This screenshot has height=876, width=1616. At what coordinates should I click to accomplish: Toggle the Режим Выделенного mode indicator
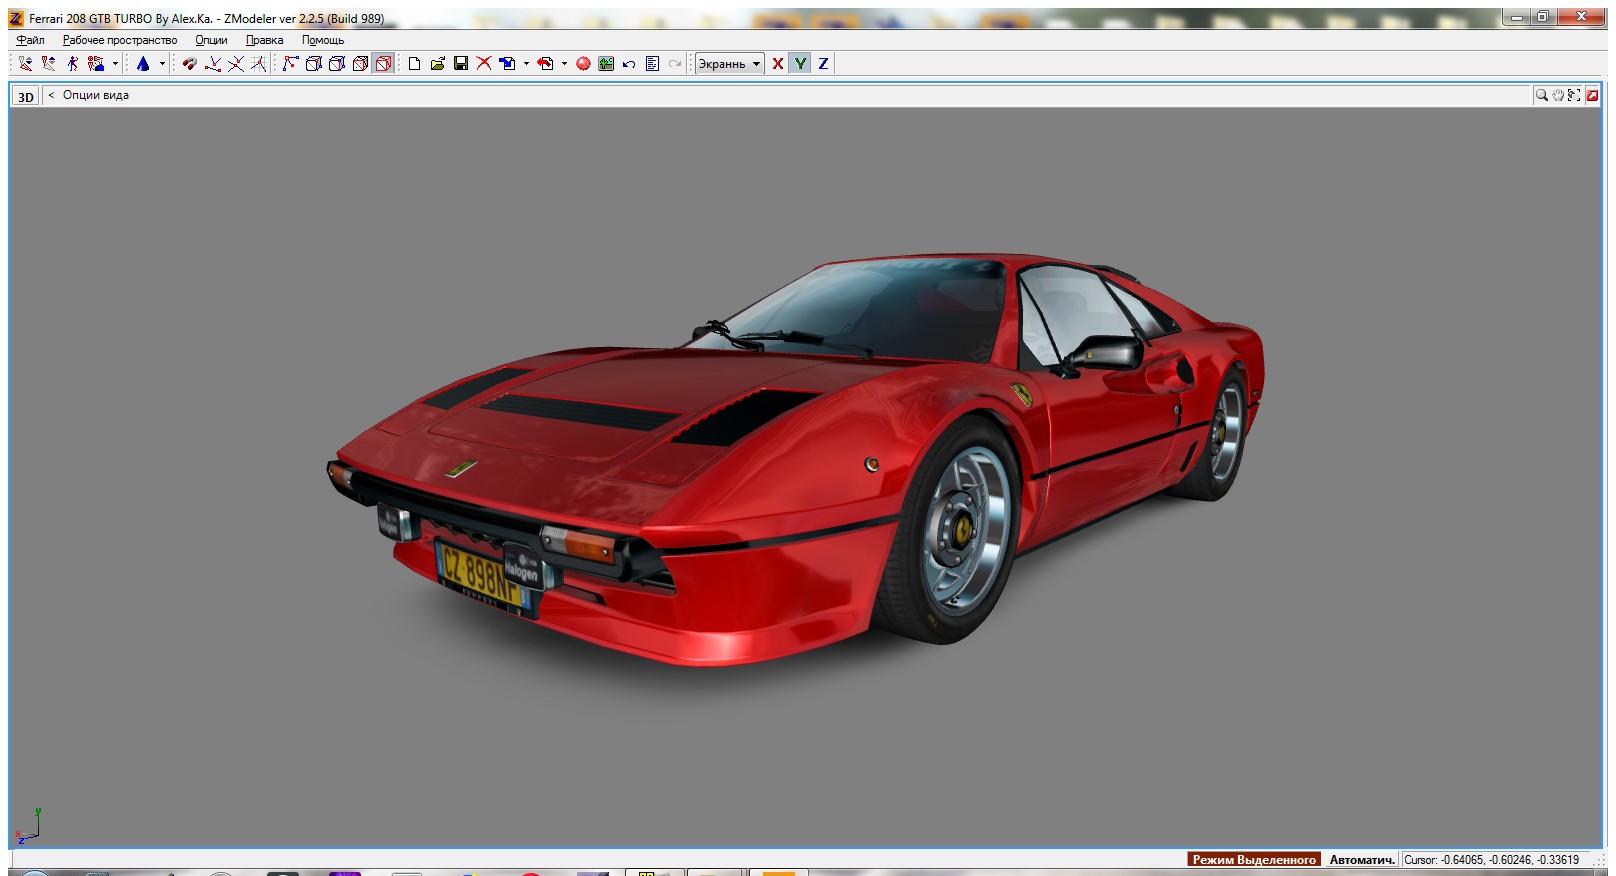point(1254,859)
